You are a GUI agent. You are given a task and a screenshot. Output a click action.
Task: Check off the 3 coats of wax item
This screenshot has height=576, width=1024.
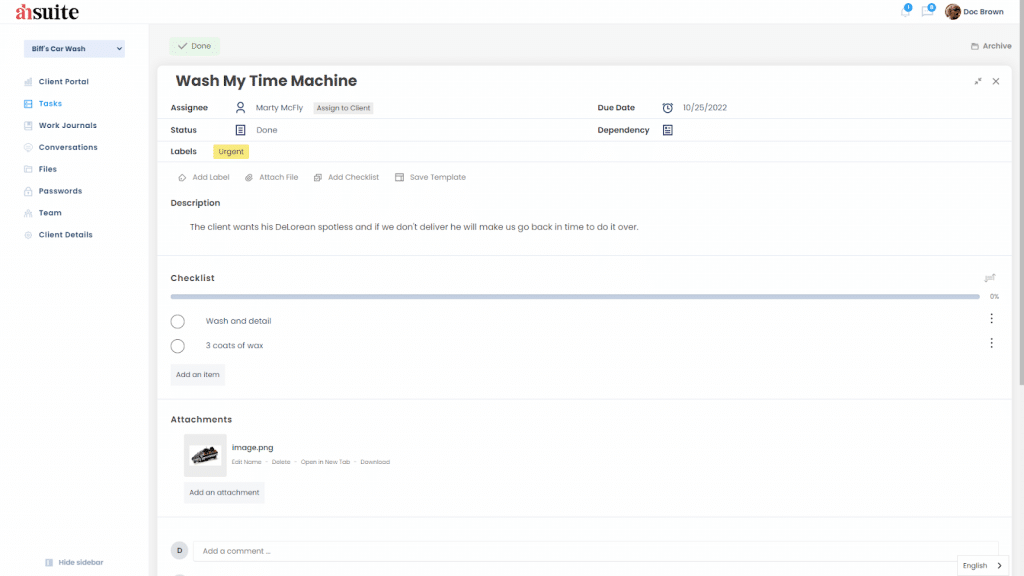pos(177,346)
